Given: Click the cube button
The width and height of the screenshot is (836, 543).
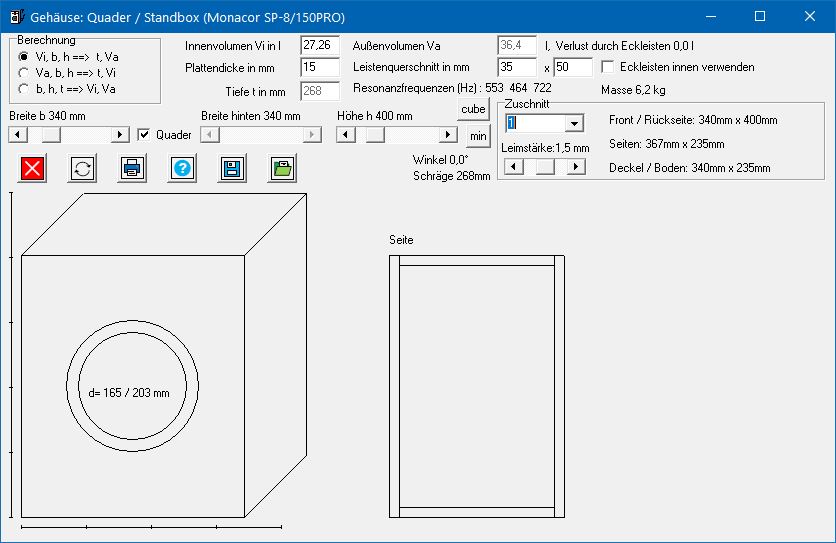Looking at the screenshot, I should (473, 109).
